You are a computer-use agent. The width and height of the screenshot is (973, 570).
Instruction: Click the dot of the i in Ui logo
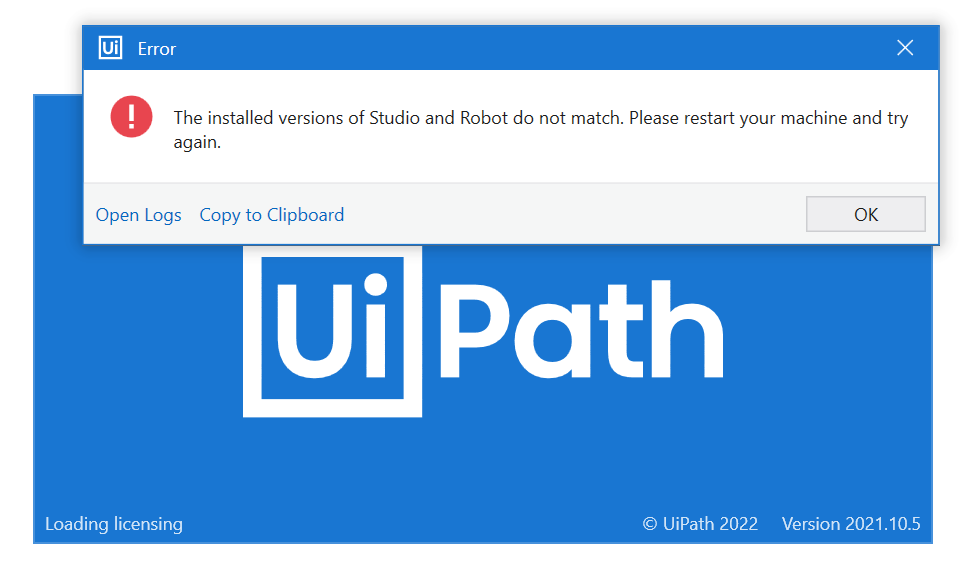click(x=375, y=286)
